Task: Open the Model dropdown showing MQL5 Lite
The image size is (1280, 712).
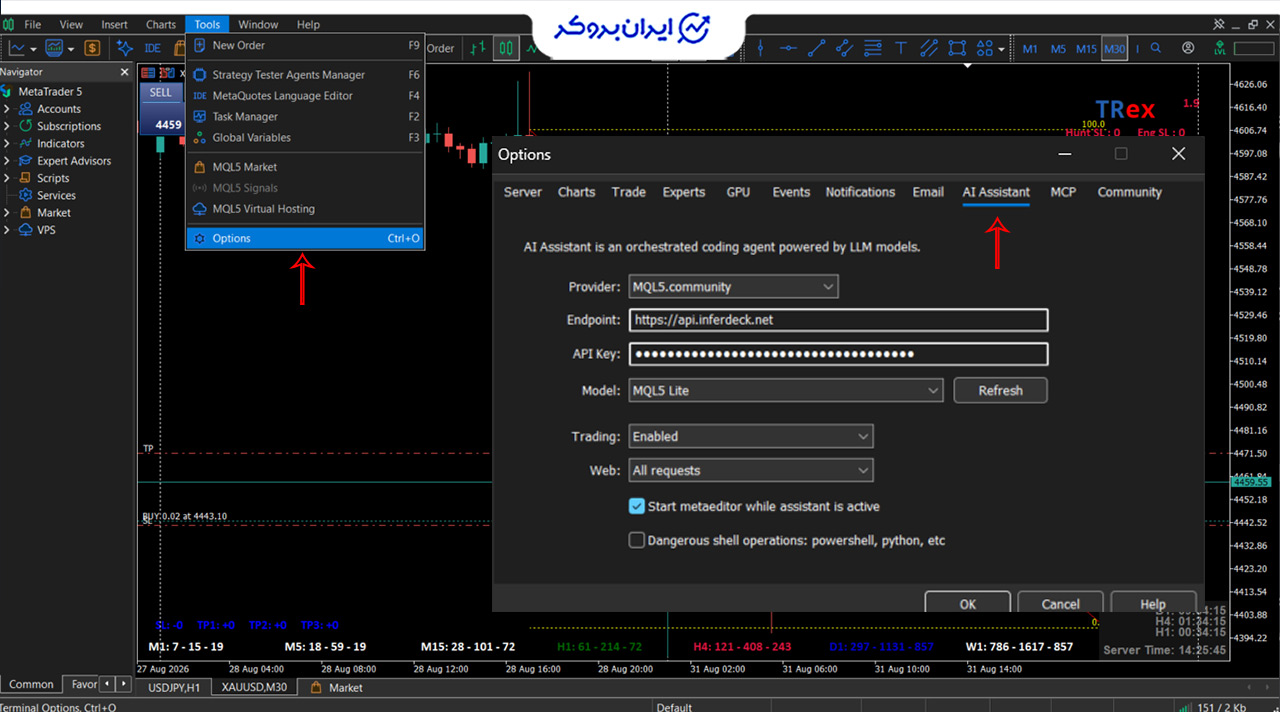Action: tap(785, 390)
